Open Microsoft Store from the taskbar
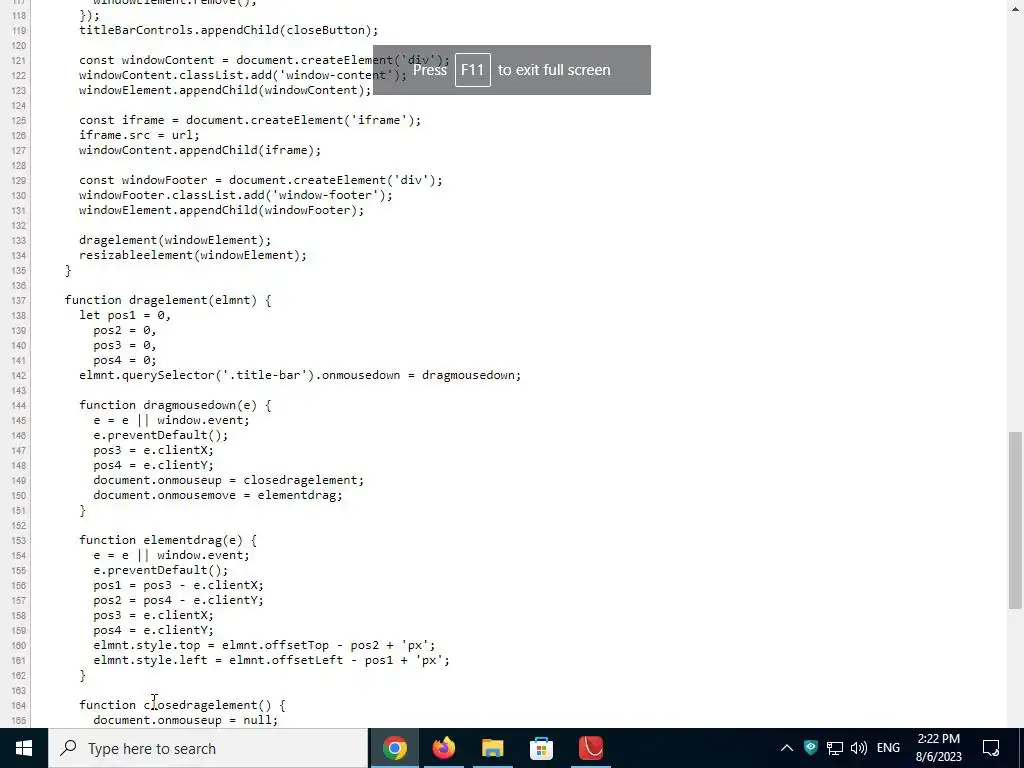The height and width of the screenshot is (768, 1024). [541, 748]
